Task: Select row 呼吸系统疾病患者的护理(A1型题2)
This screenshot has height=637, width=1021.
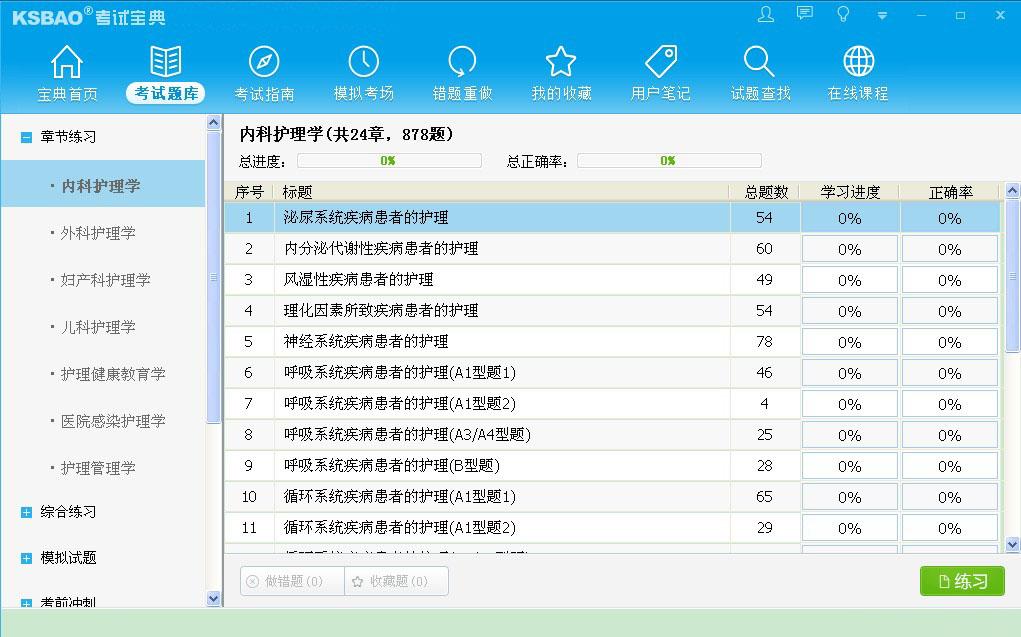Action: click(612, 404)
